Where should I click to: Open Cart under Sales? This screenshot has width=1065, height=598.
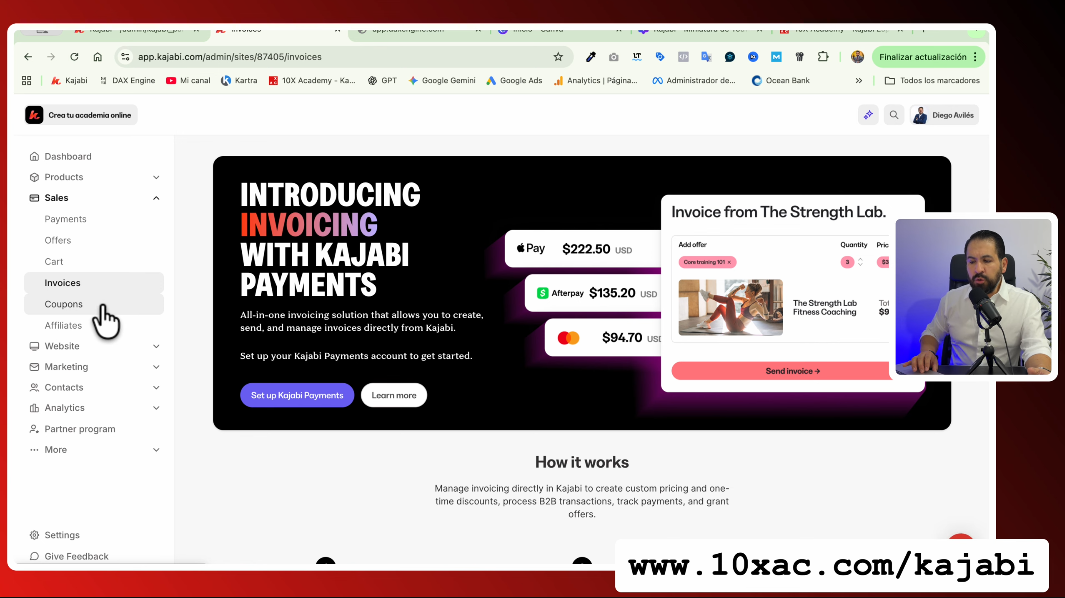(x=54, y=261)
